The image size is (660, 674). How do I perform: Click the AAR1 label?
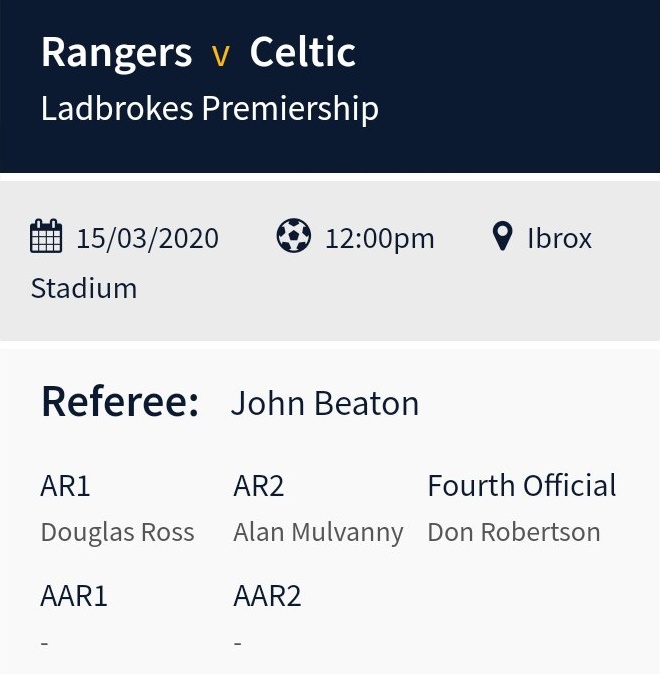coord(74,596)
